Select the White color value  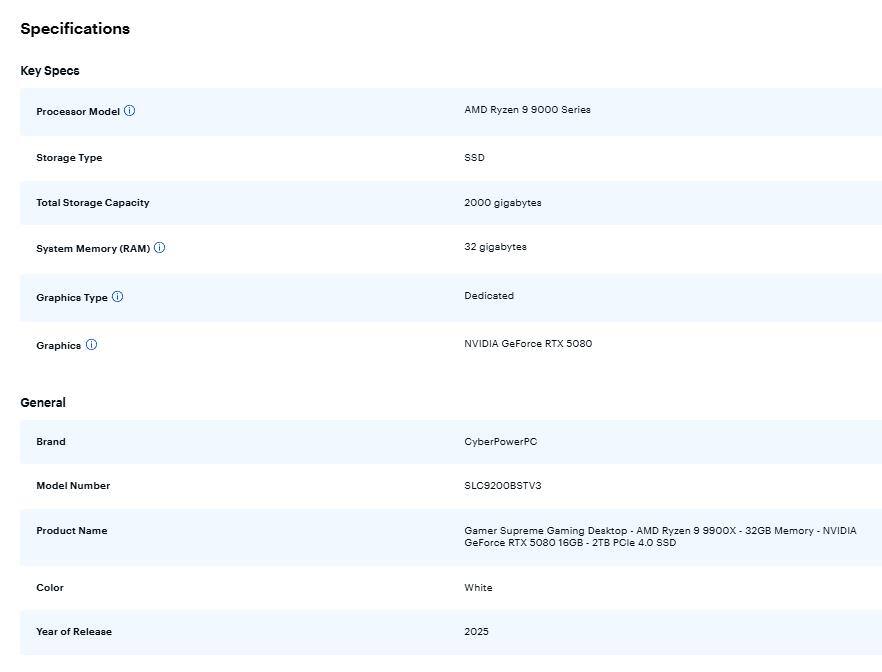(x=478, y=588)
